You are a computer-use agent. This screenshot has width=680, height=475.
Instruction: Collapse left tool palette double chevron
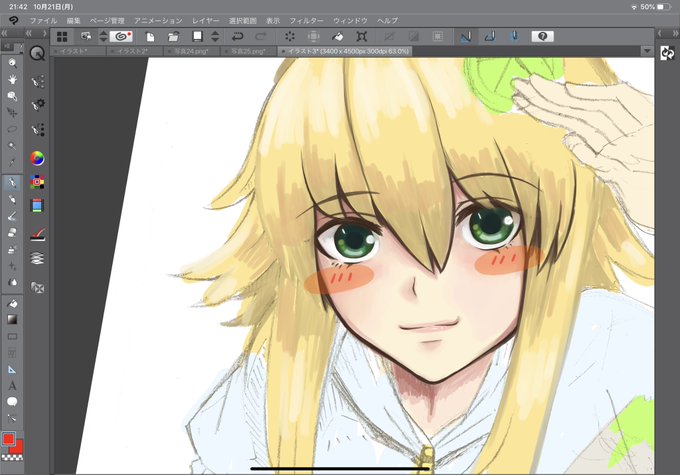5,33
